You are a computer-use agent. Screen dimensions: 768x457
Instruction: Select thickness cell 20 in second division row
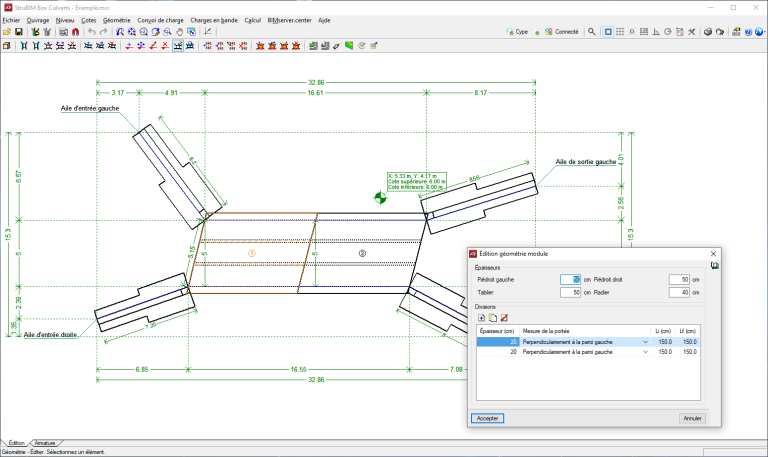pos(498,352)
